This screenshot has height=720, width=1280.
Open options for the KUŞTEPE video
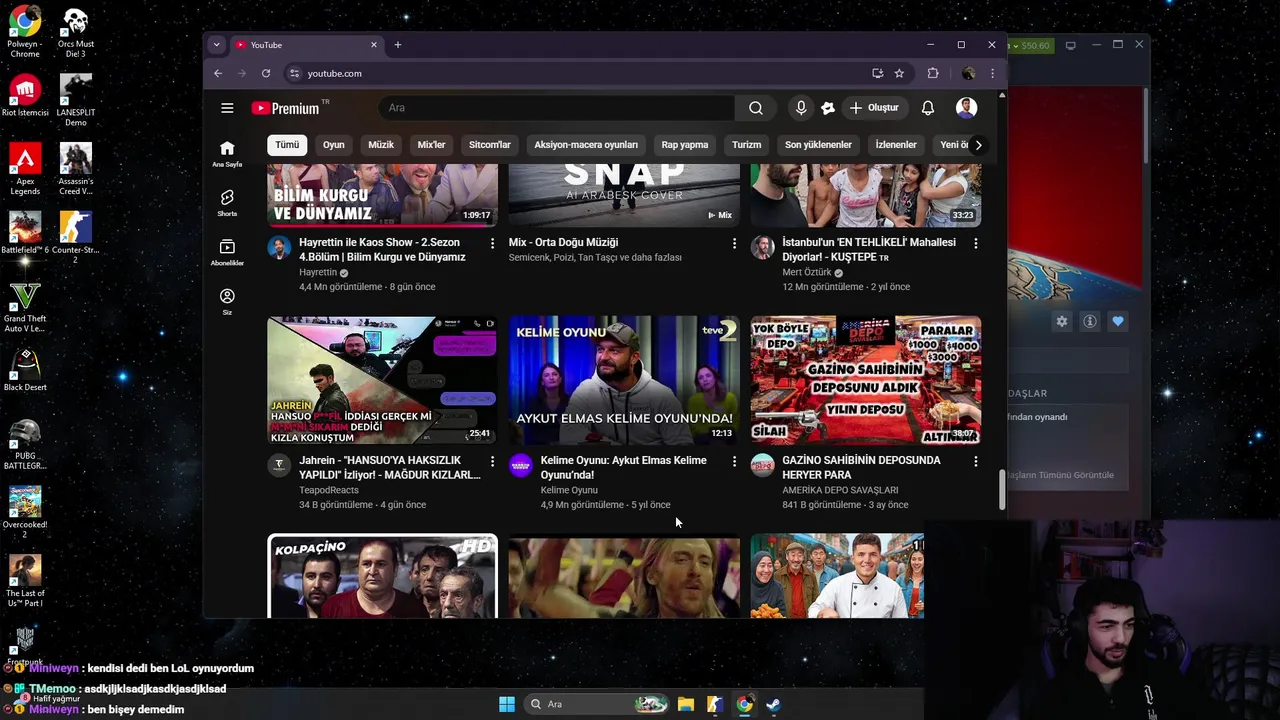pyautogui.click(x=976, y=243)
